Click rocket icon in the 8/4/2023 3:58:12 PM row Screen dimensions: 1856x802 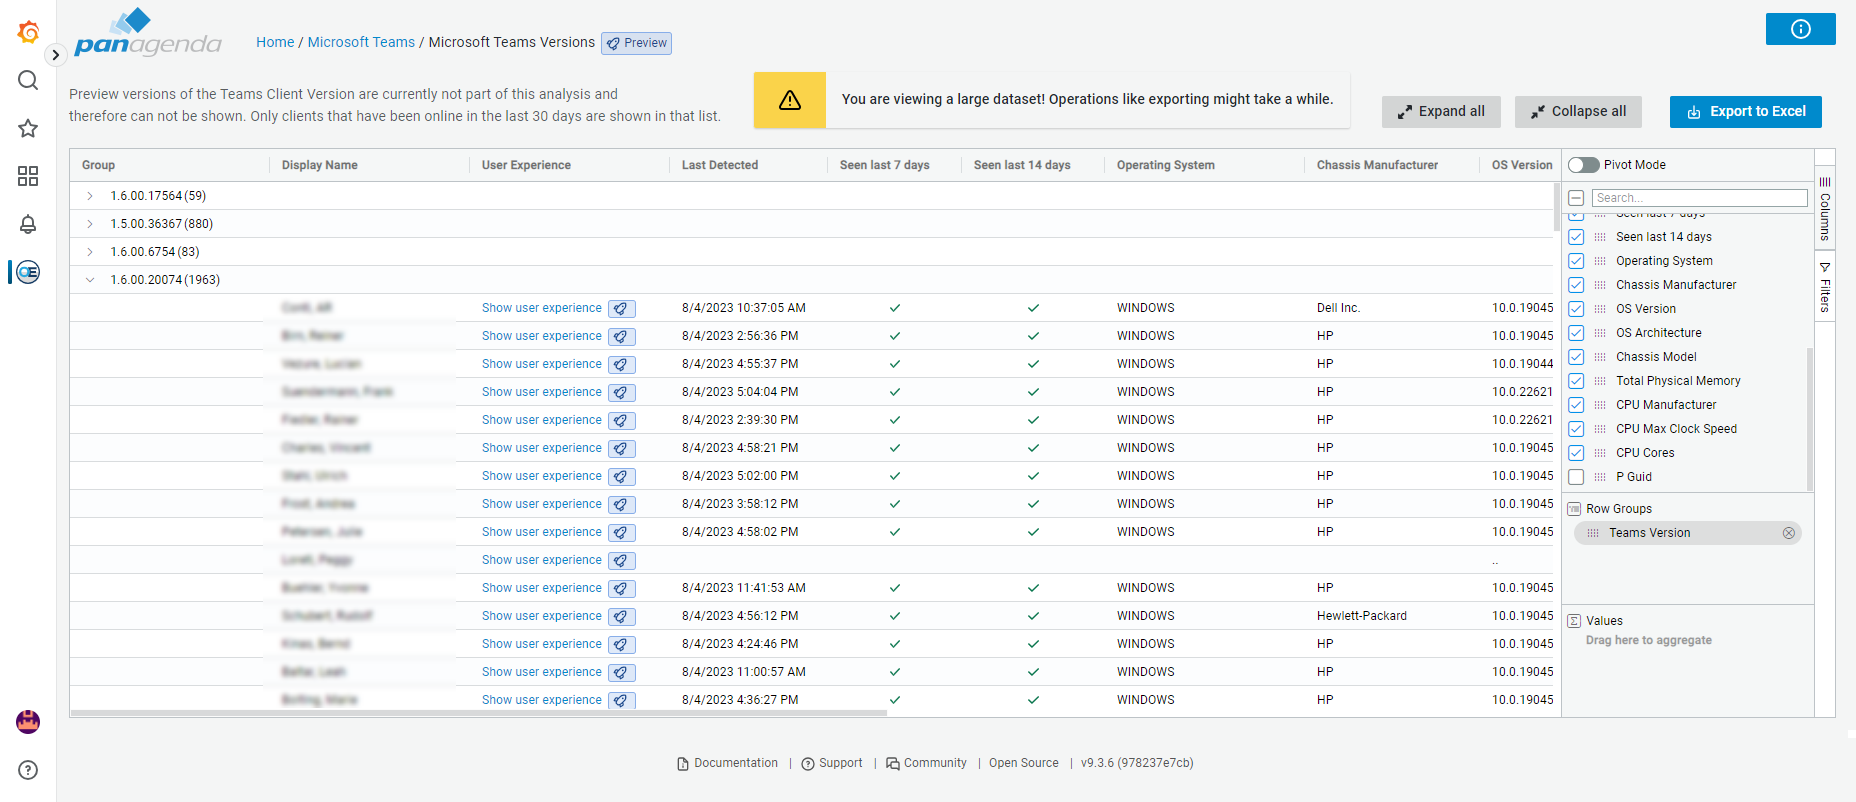622,505
